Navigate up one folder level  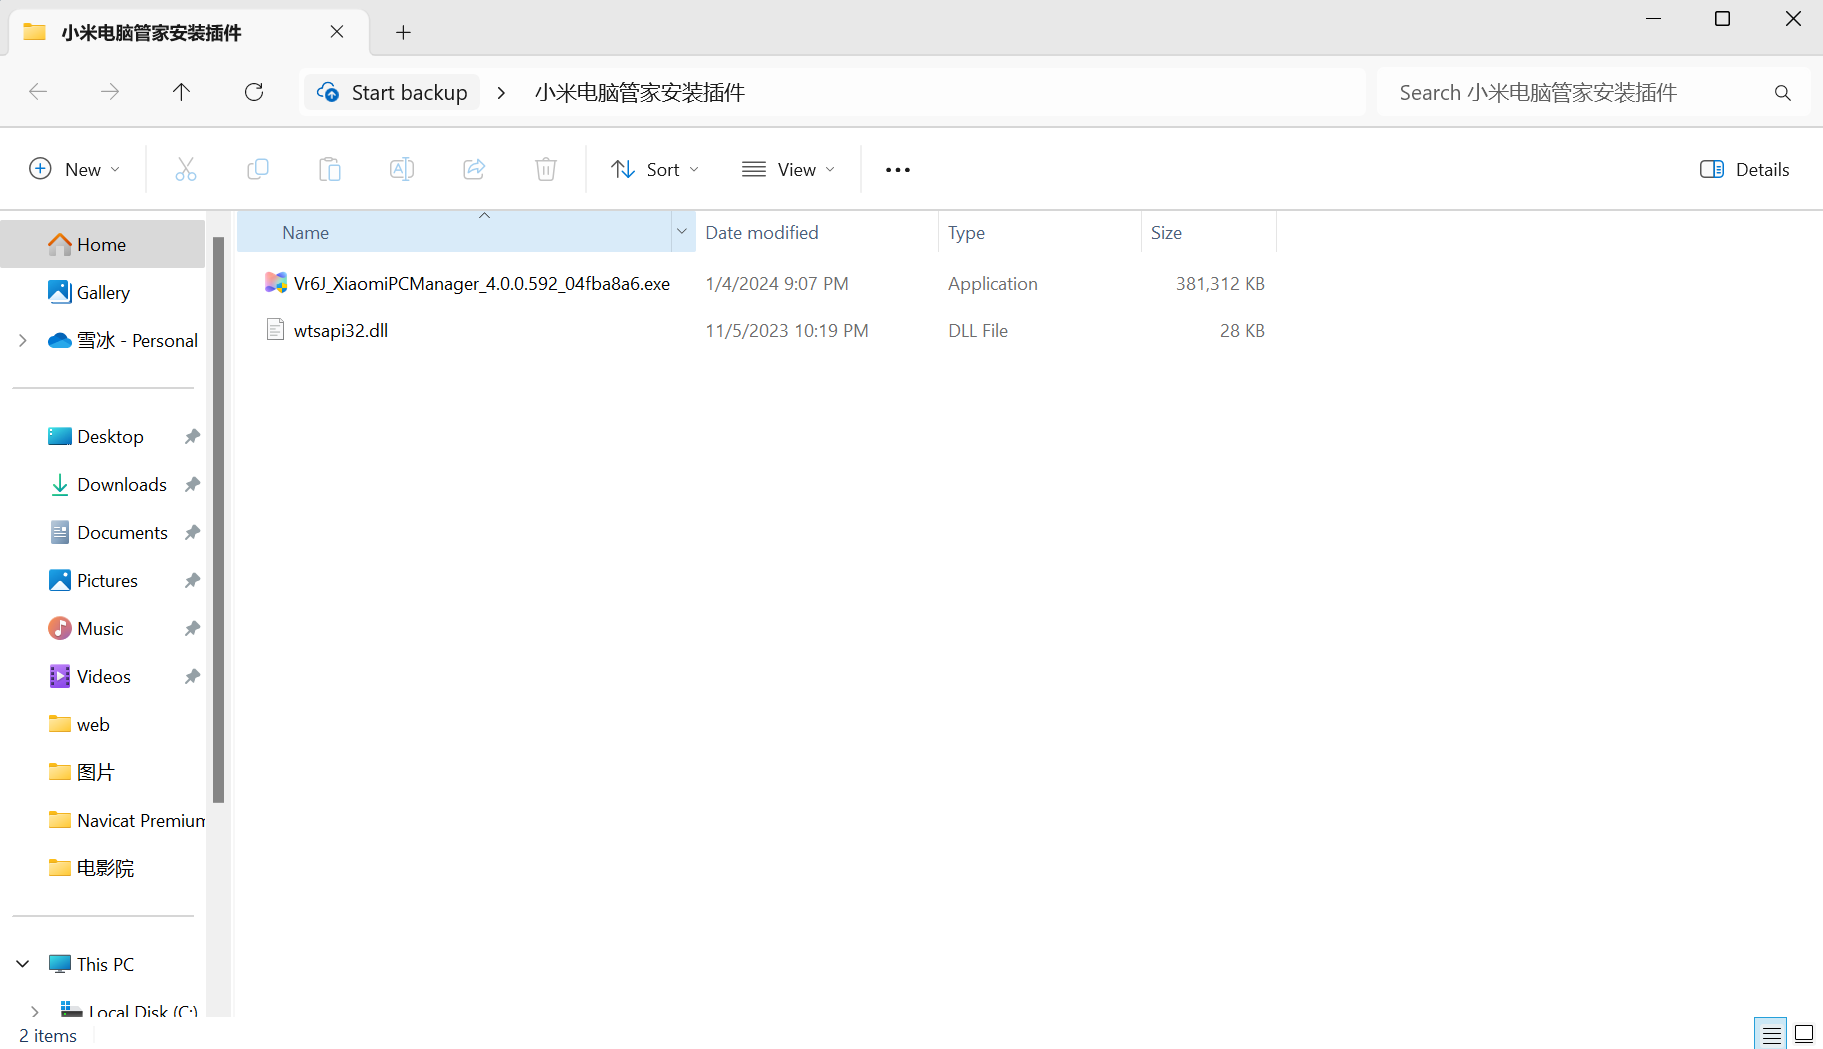click(x=181, y=92)
